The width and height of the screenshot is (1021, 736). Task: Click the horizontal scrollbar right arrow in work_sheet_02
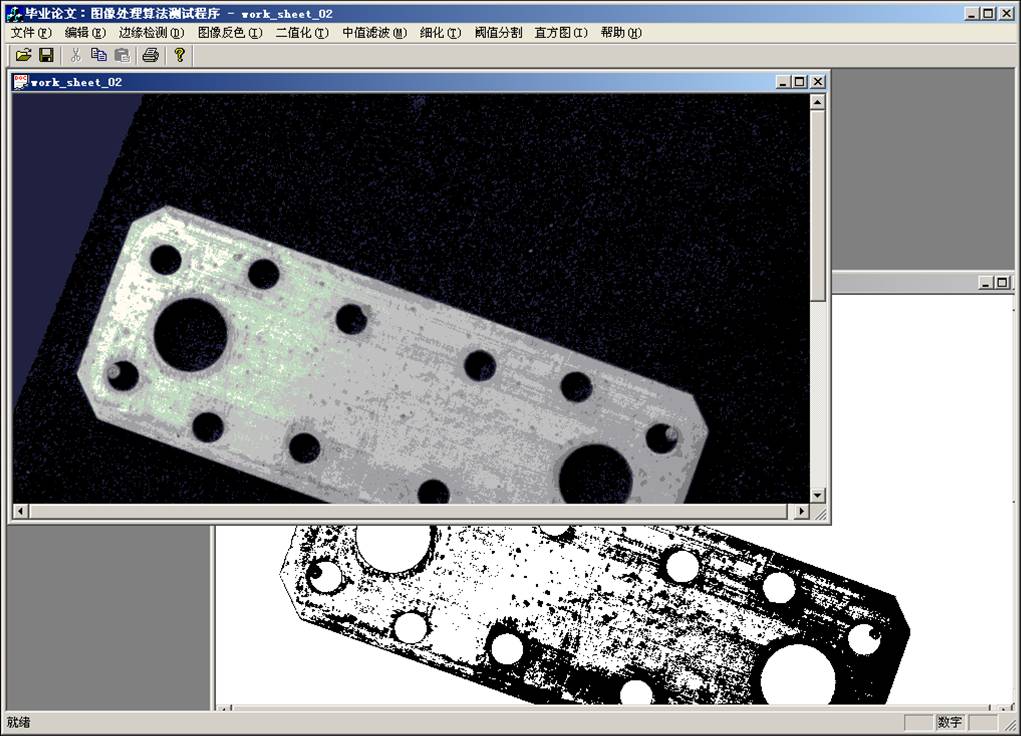(800, 512)
